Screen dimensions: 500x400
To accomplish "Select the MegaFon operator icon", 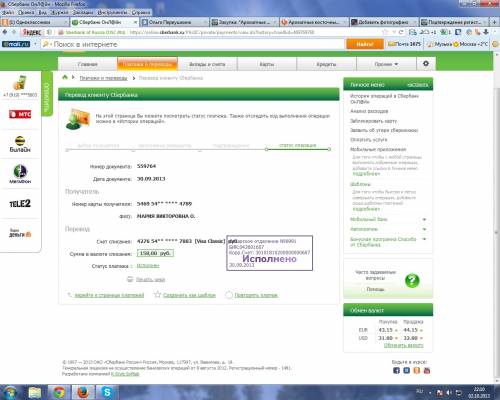I will click(x=20, y=174).
